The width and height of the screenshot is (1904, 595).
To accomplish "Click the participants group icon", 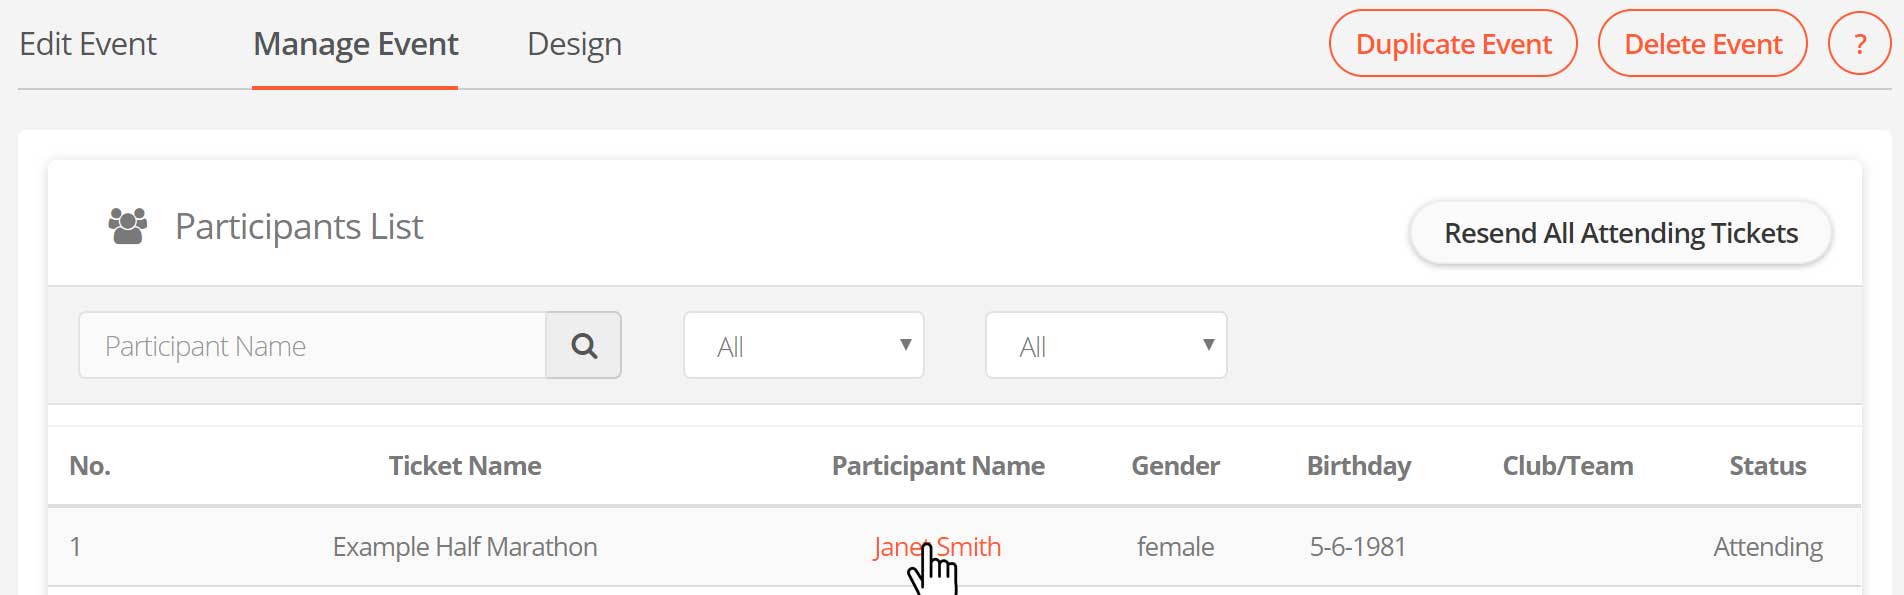I will tap(128, 226).
